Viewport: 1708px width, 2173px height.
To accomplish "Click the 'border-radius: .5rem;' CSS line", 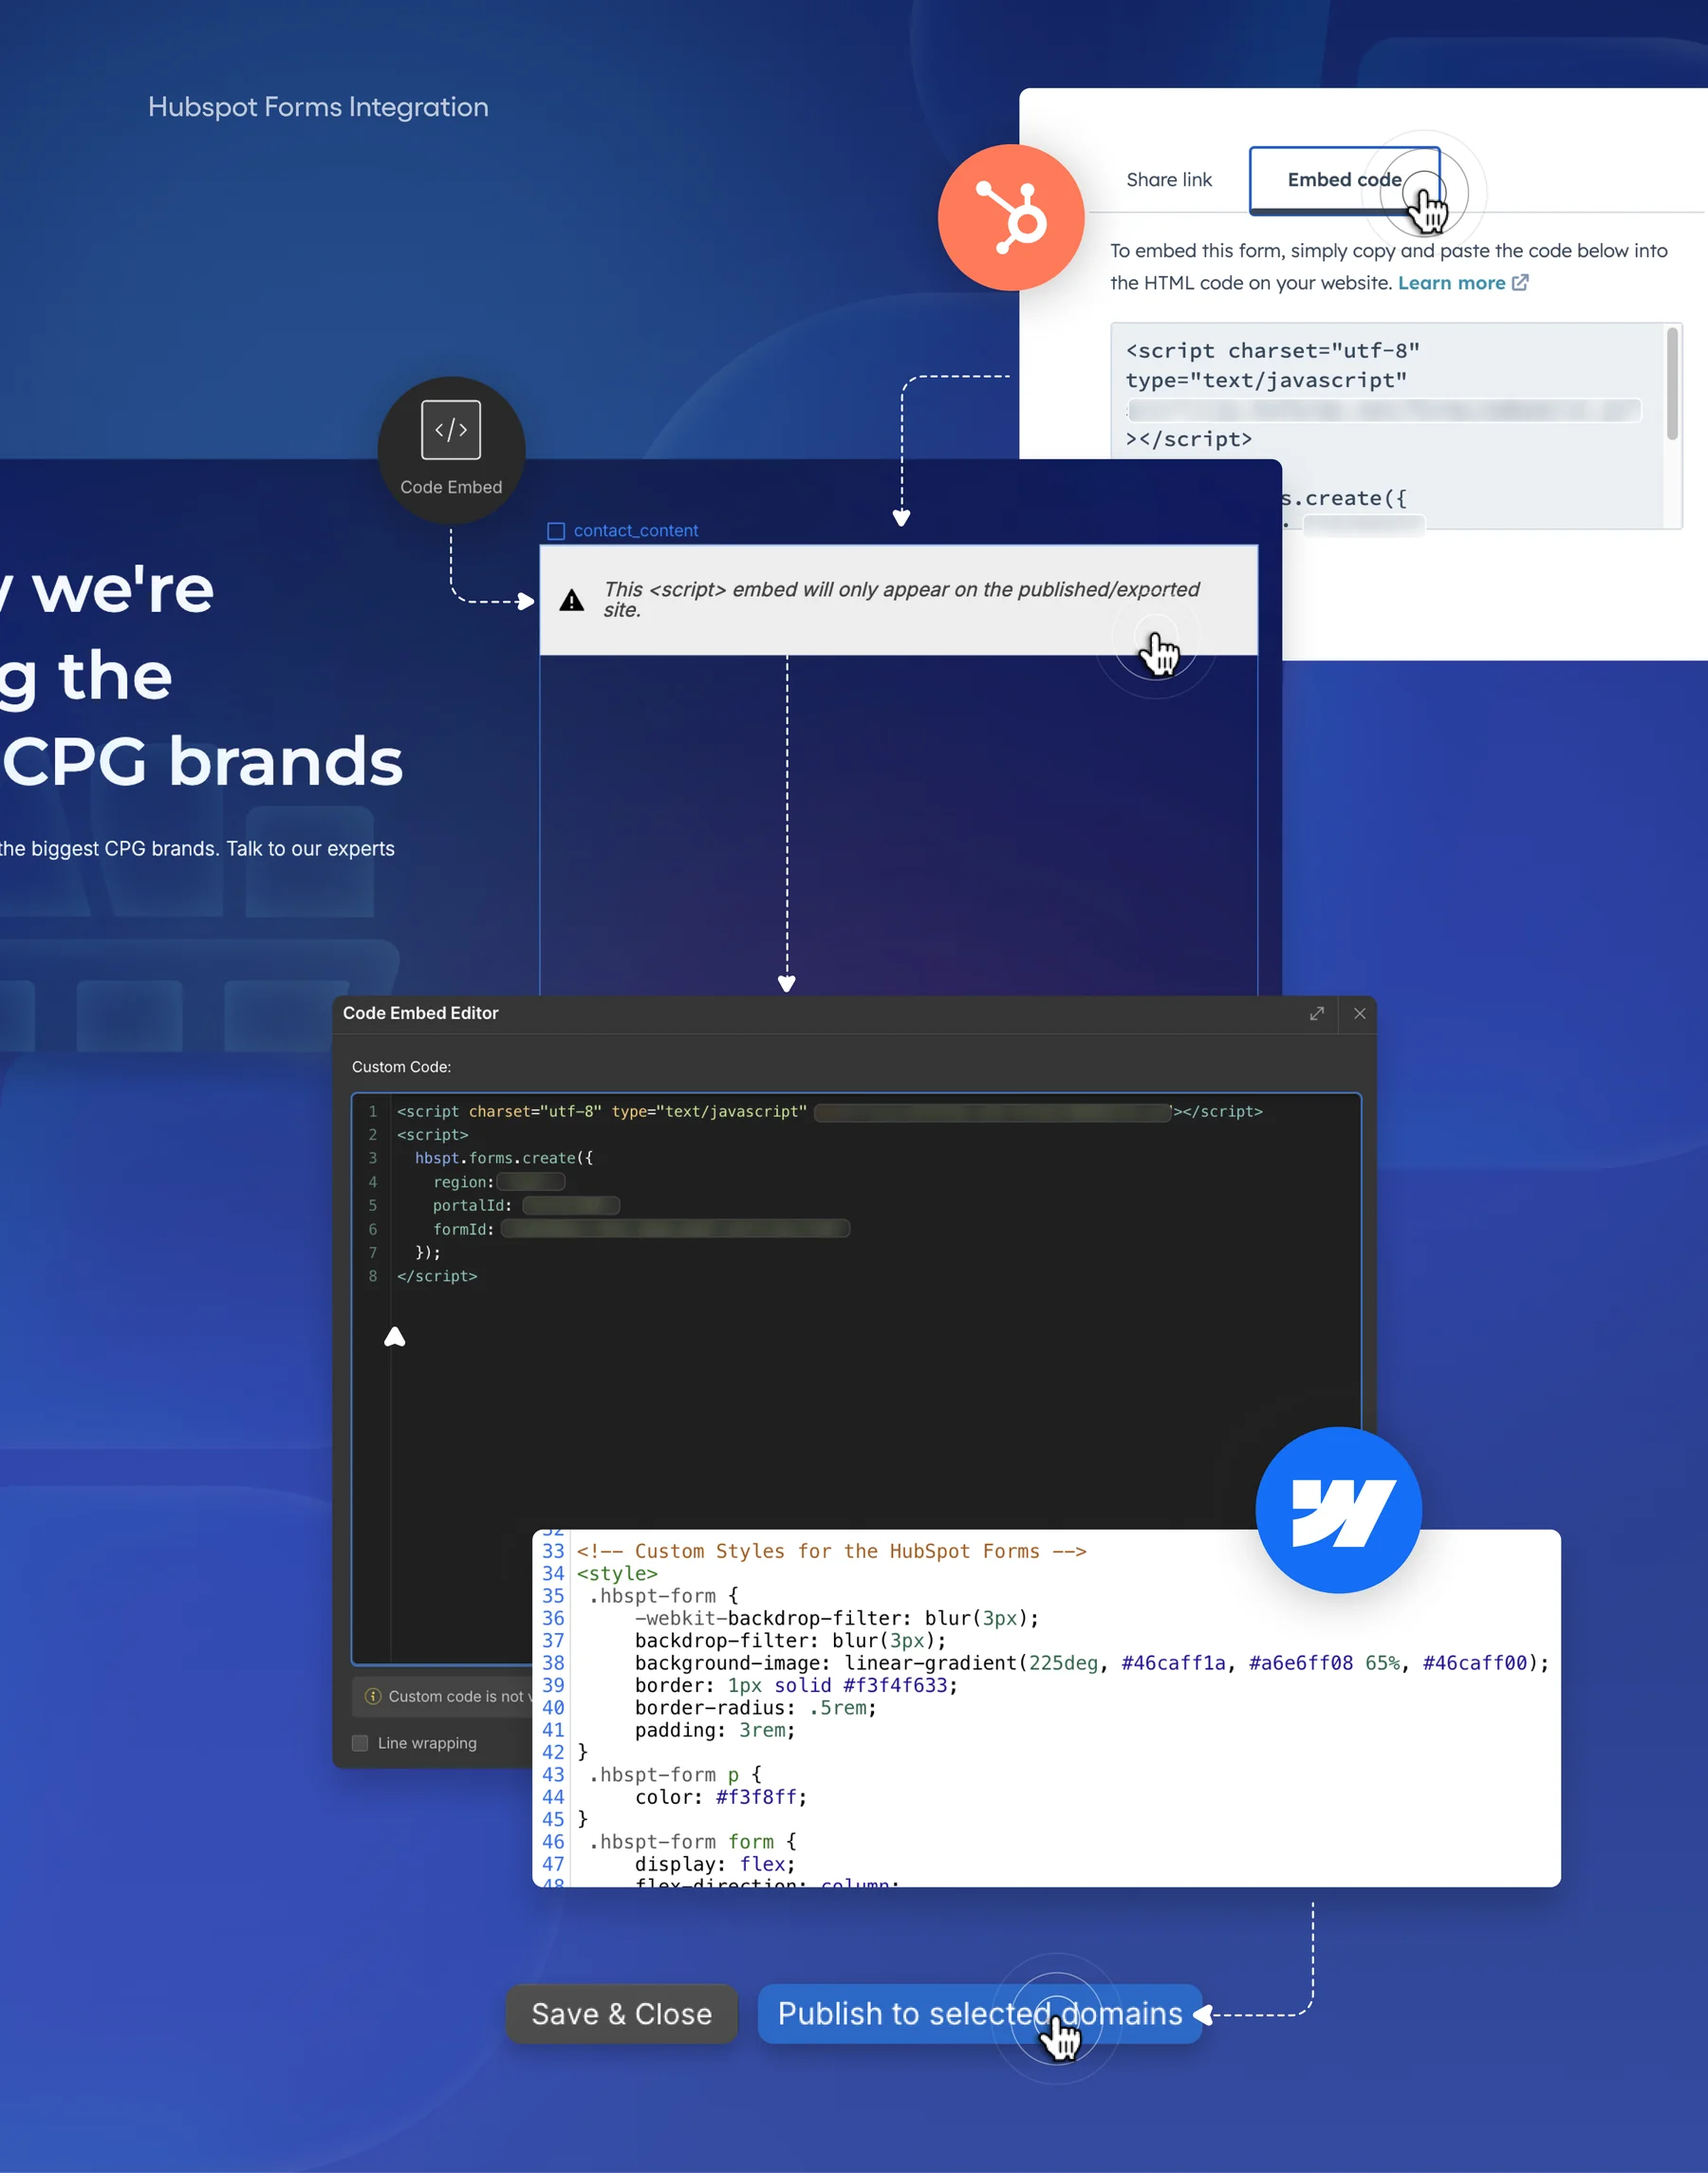I will (x=756, y=1708).
